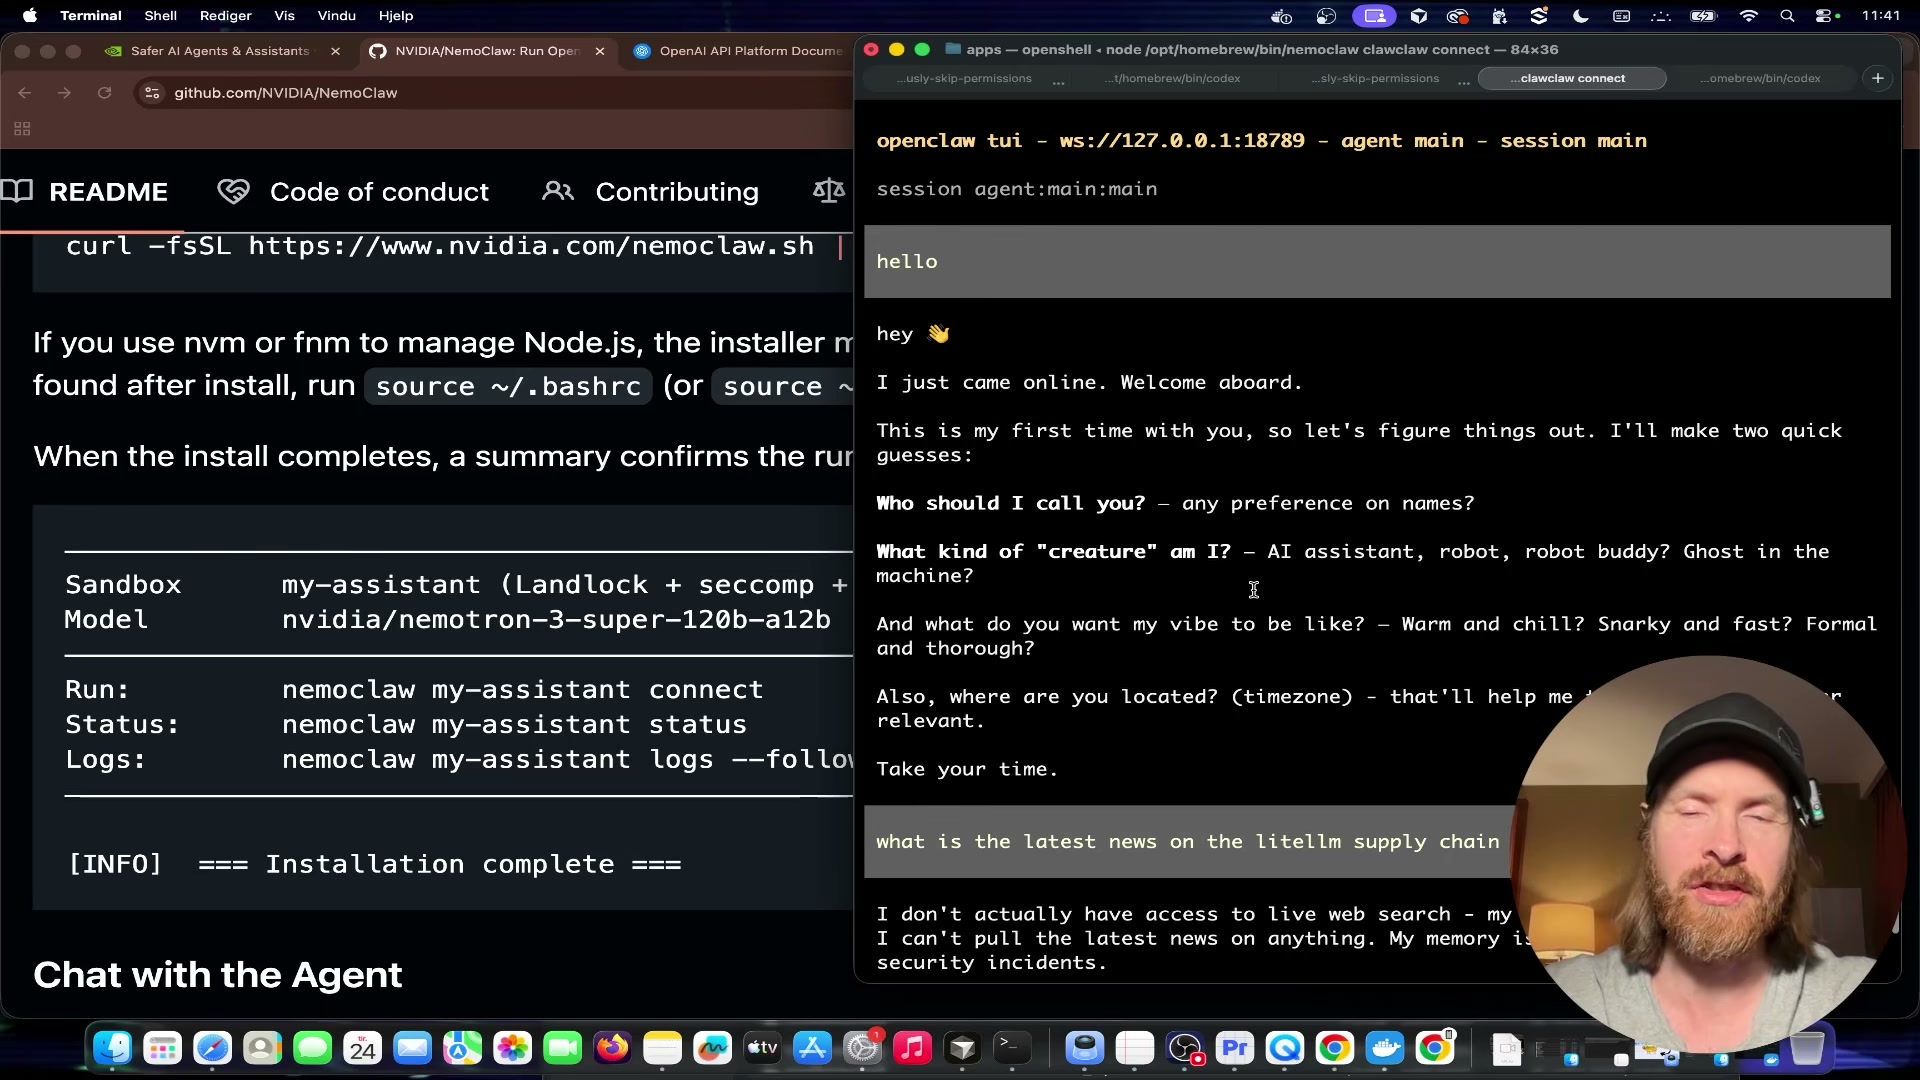Close the Safer AI Agents tab
Viewport: 1920px width, 1080px height.
point(336,51)
